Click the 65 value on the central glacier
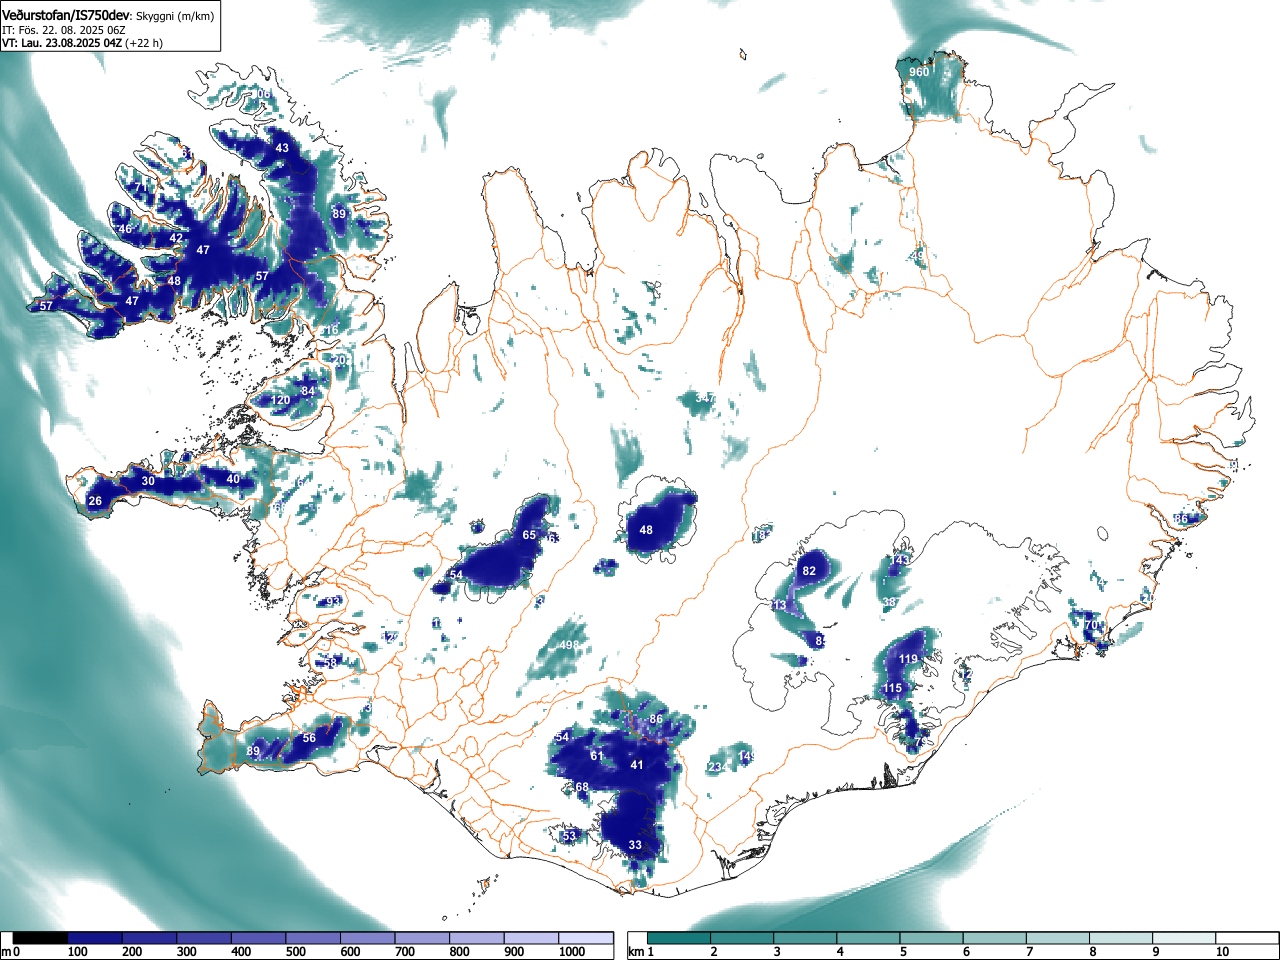The height and width of the screenshot is (960, 1280). point(530,535)
